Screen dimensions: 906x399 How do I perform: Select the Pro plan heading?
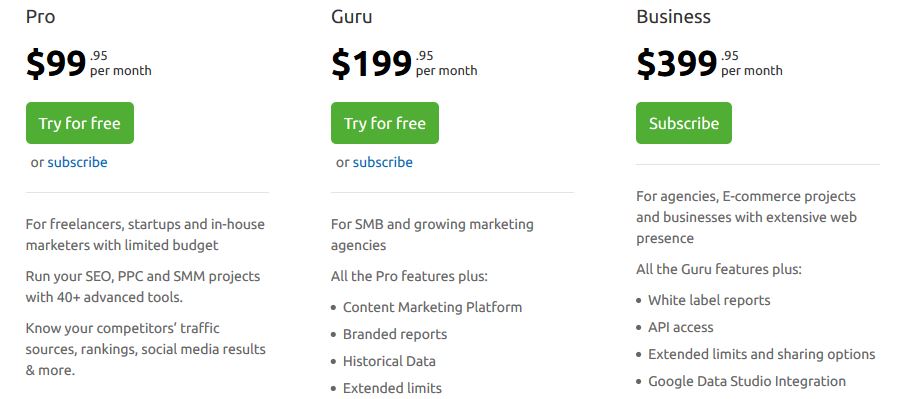click(x=40, y=17)
